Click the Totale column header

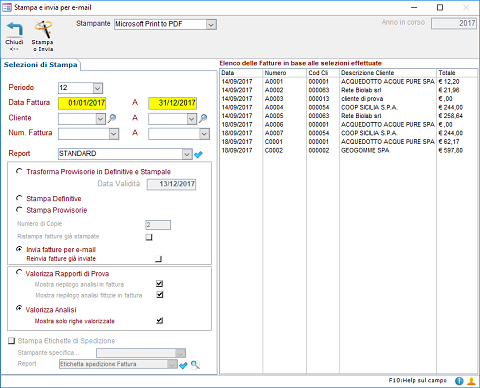457,73
